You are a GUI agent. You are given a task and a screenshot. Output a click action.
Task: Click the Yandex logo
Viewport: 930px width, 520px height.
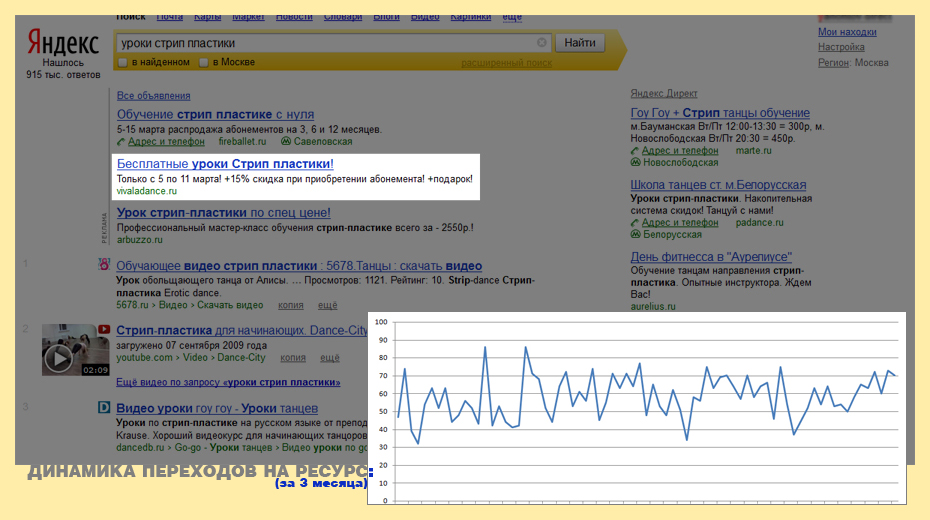pos(63,43)
